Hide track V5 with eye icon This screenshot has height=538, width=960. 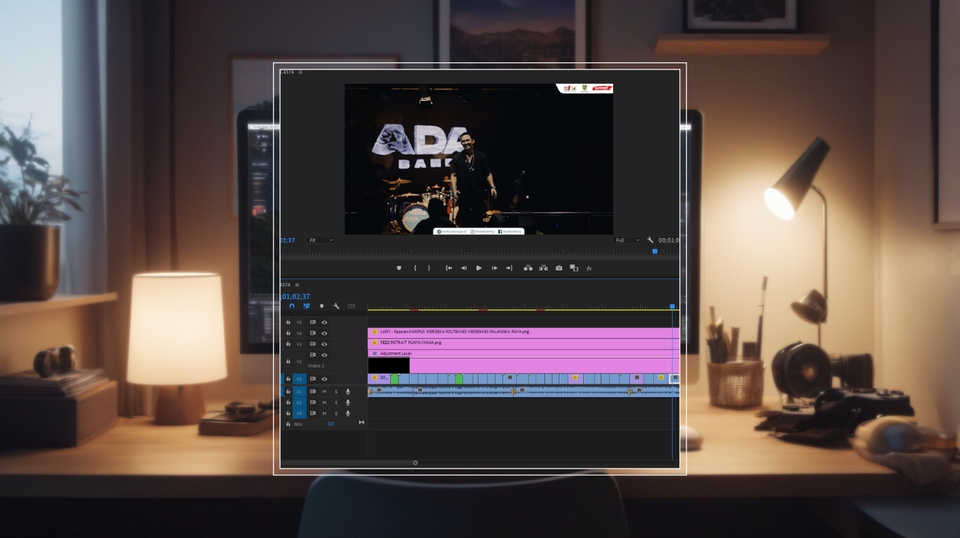(324, 322)
